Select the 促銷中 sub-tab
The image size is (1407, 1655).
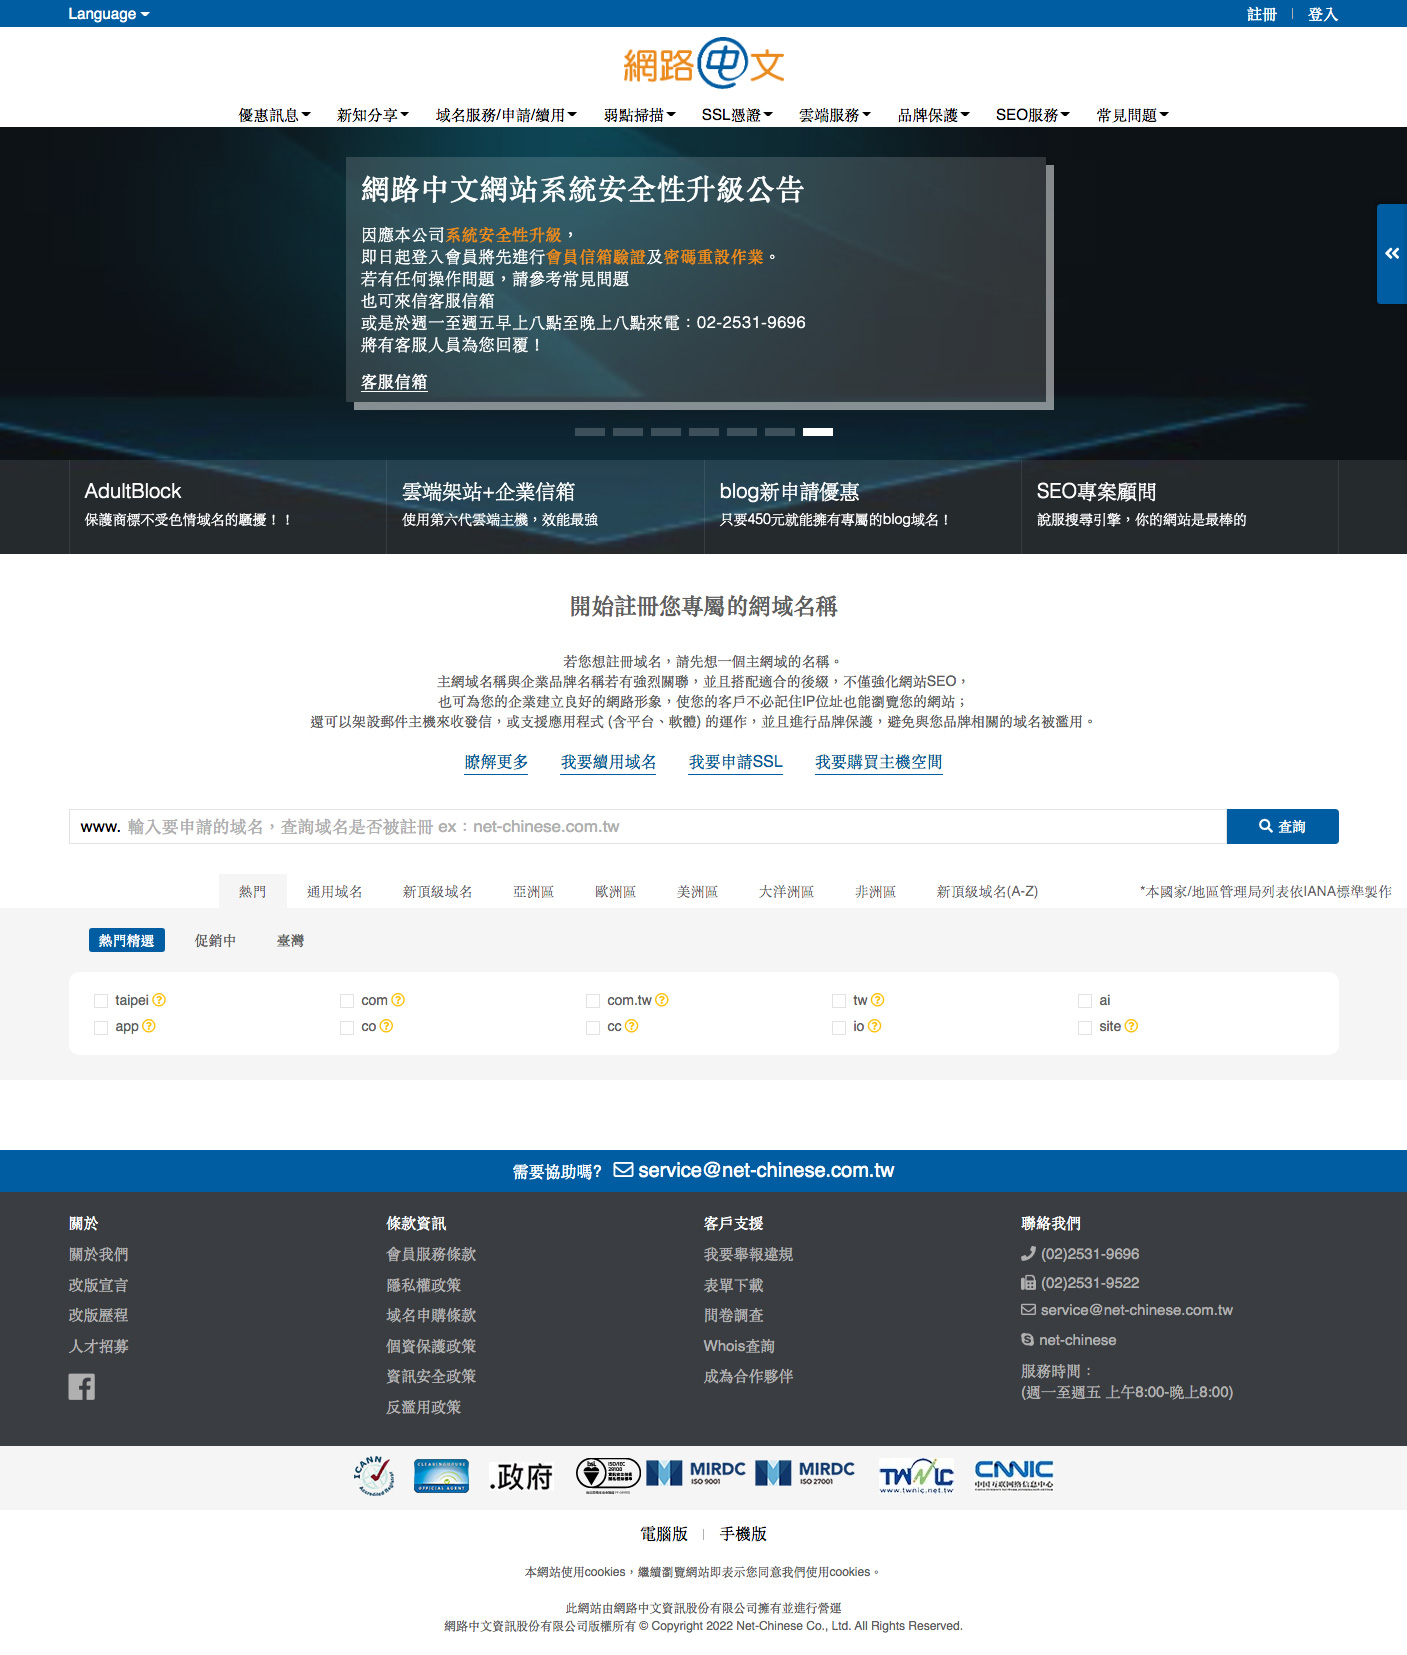[215, 940]
